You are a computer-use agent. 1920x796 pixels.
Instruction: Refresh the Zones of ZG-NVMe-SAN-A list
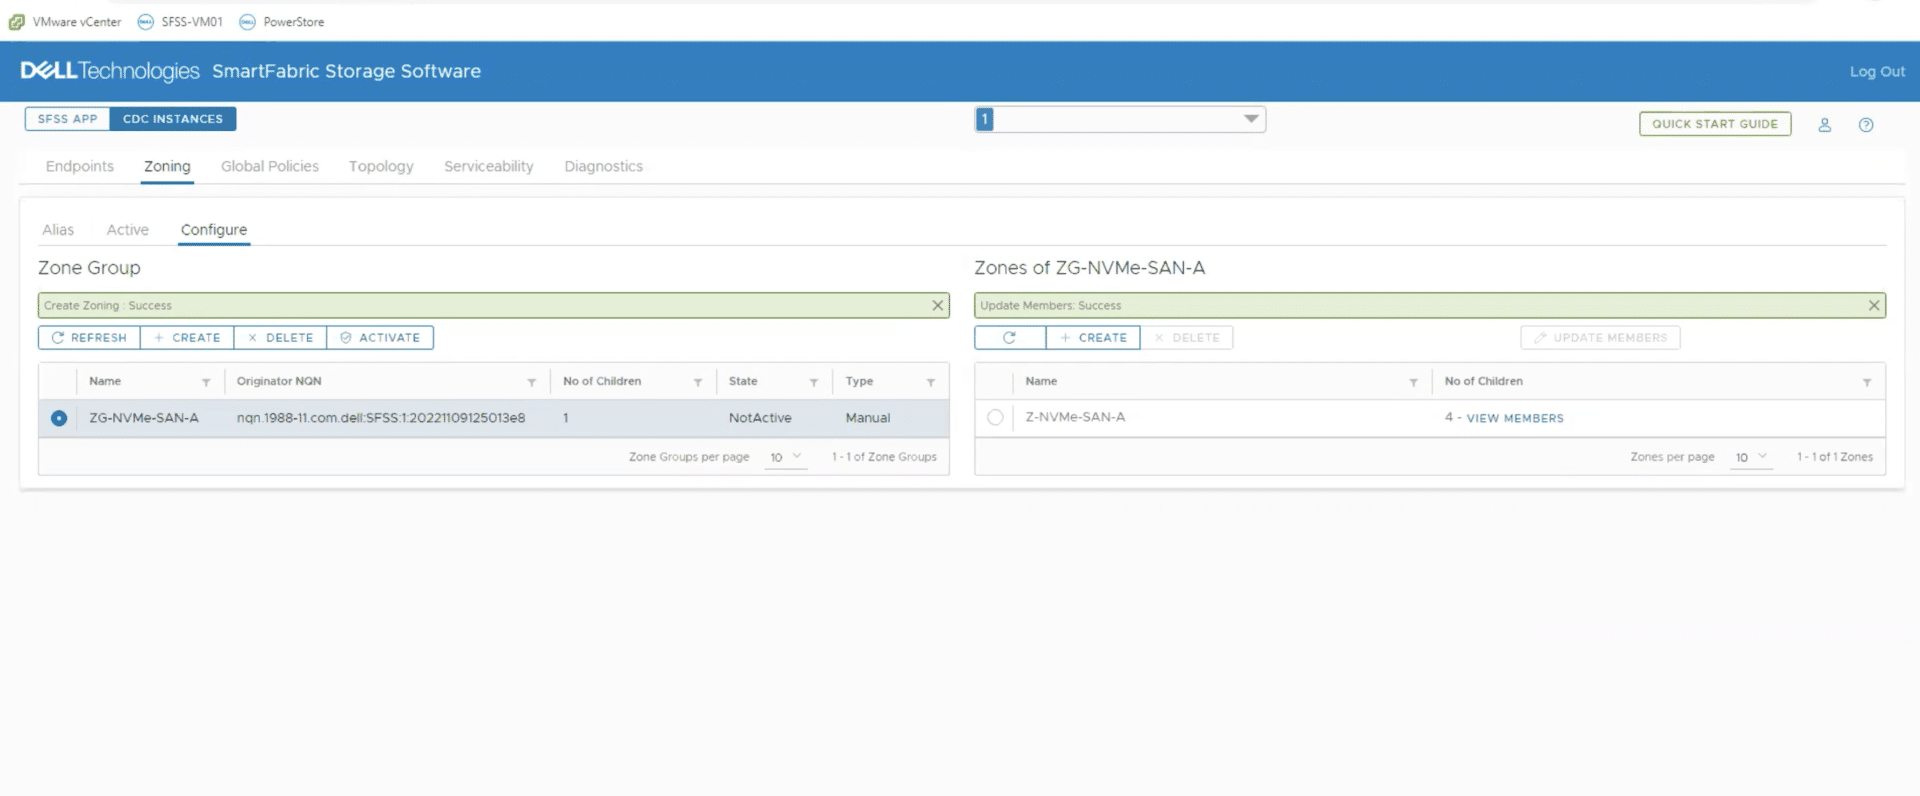pos(1010,338)
